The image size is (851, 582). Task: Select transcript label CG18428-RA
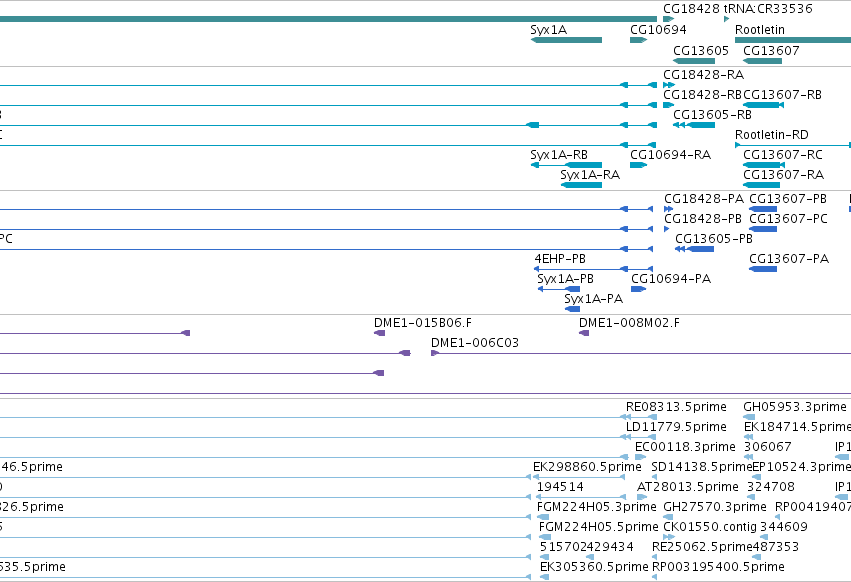[703, 74]
